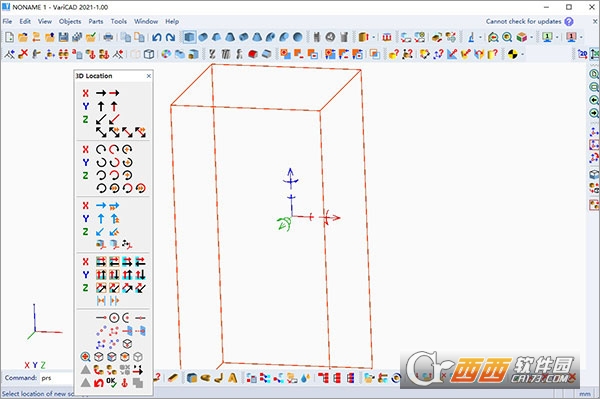Open the zoom magnifier tool in top toolbar

coord(507,37)
